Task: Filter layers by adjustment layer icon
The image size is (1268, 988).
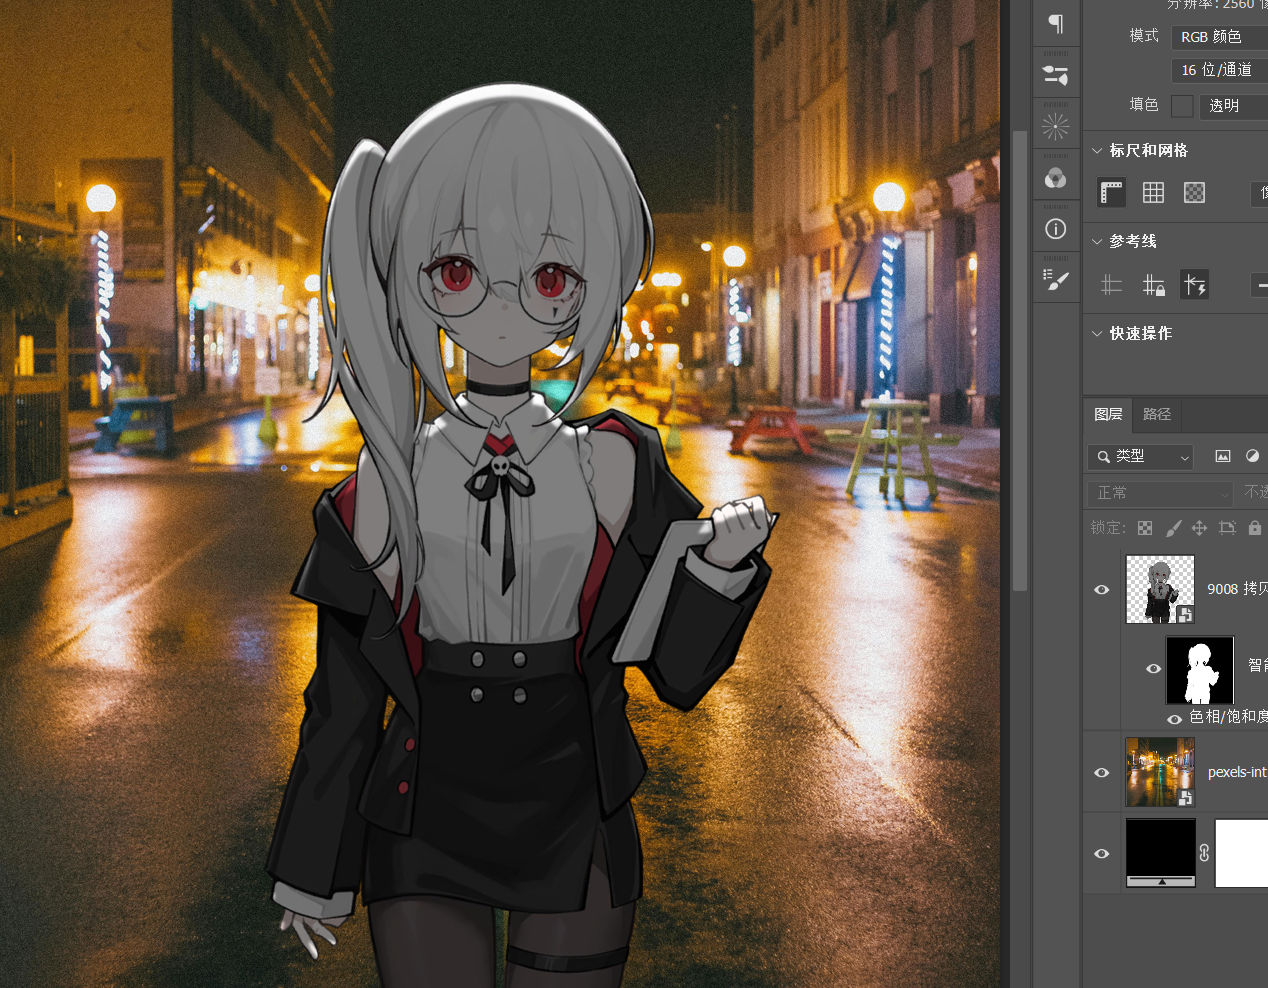Action: (1252, 456)
